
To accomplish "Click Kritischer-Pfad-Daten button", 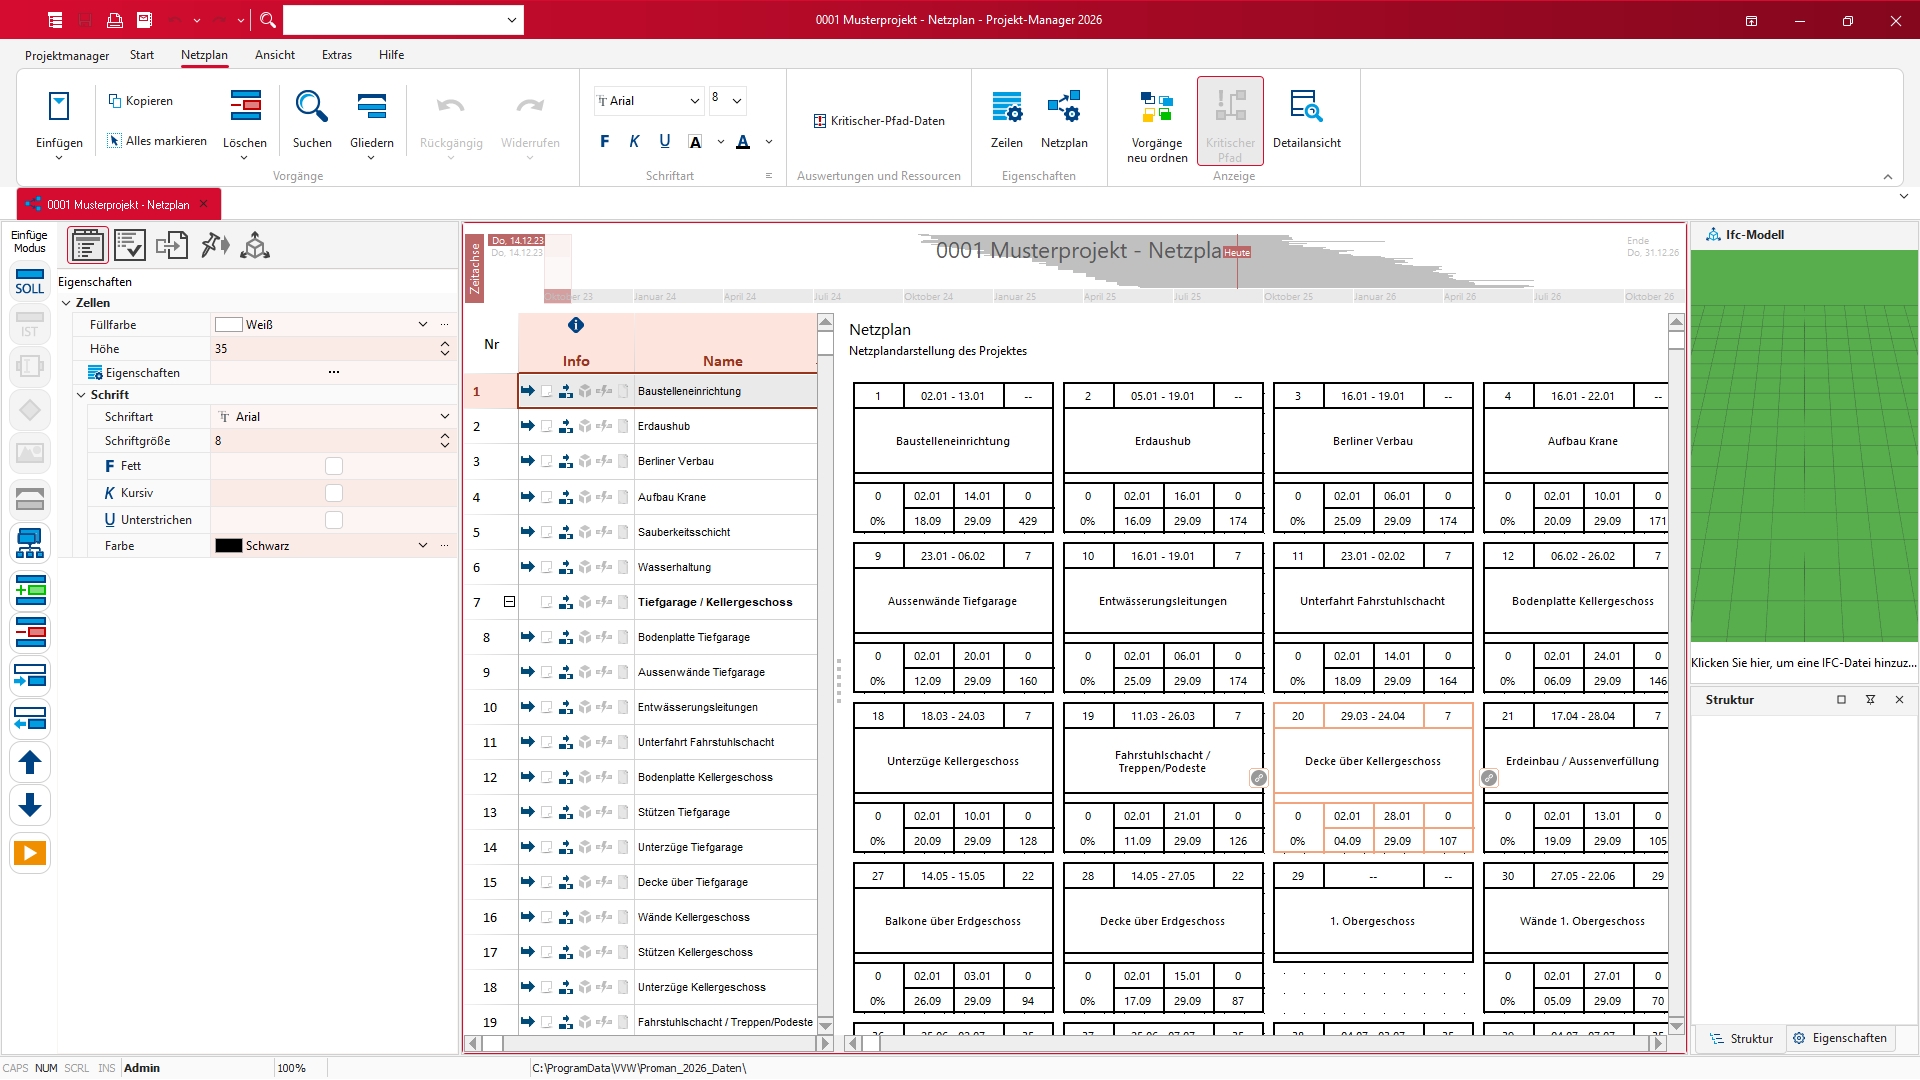I will pyautogui.click(x=879, y=121).
